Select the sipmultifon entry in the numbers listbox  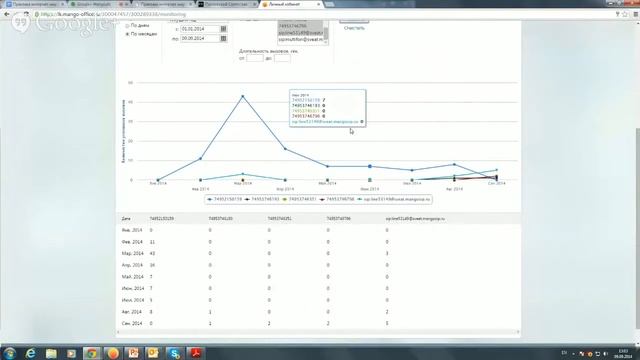coord(300,40)
